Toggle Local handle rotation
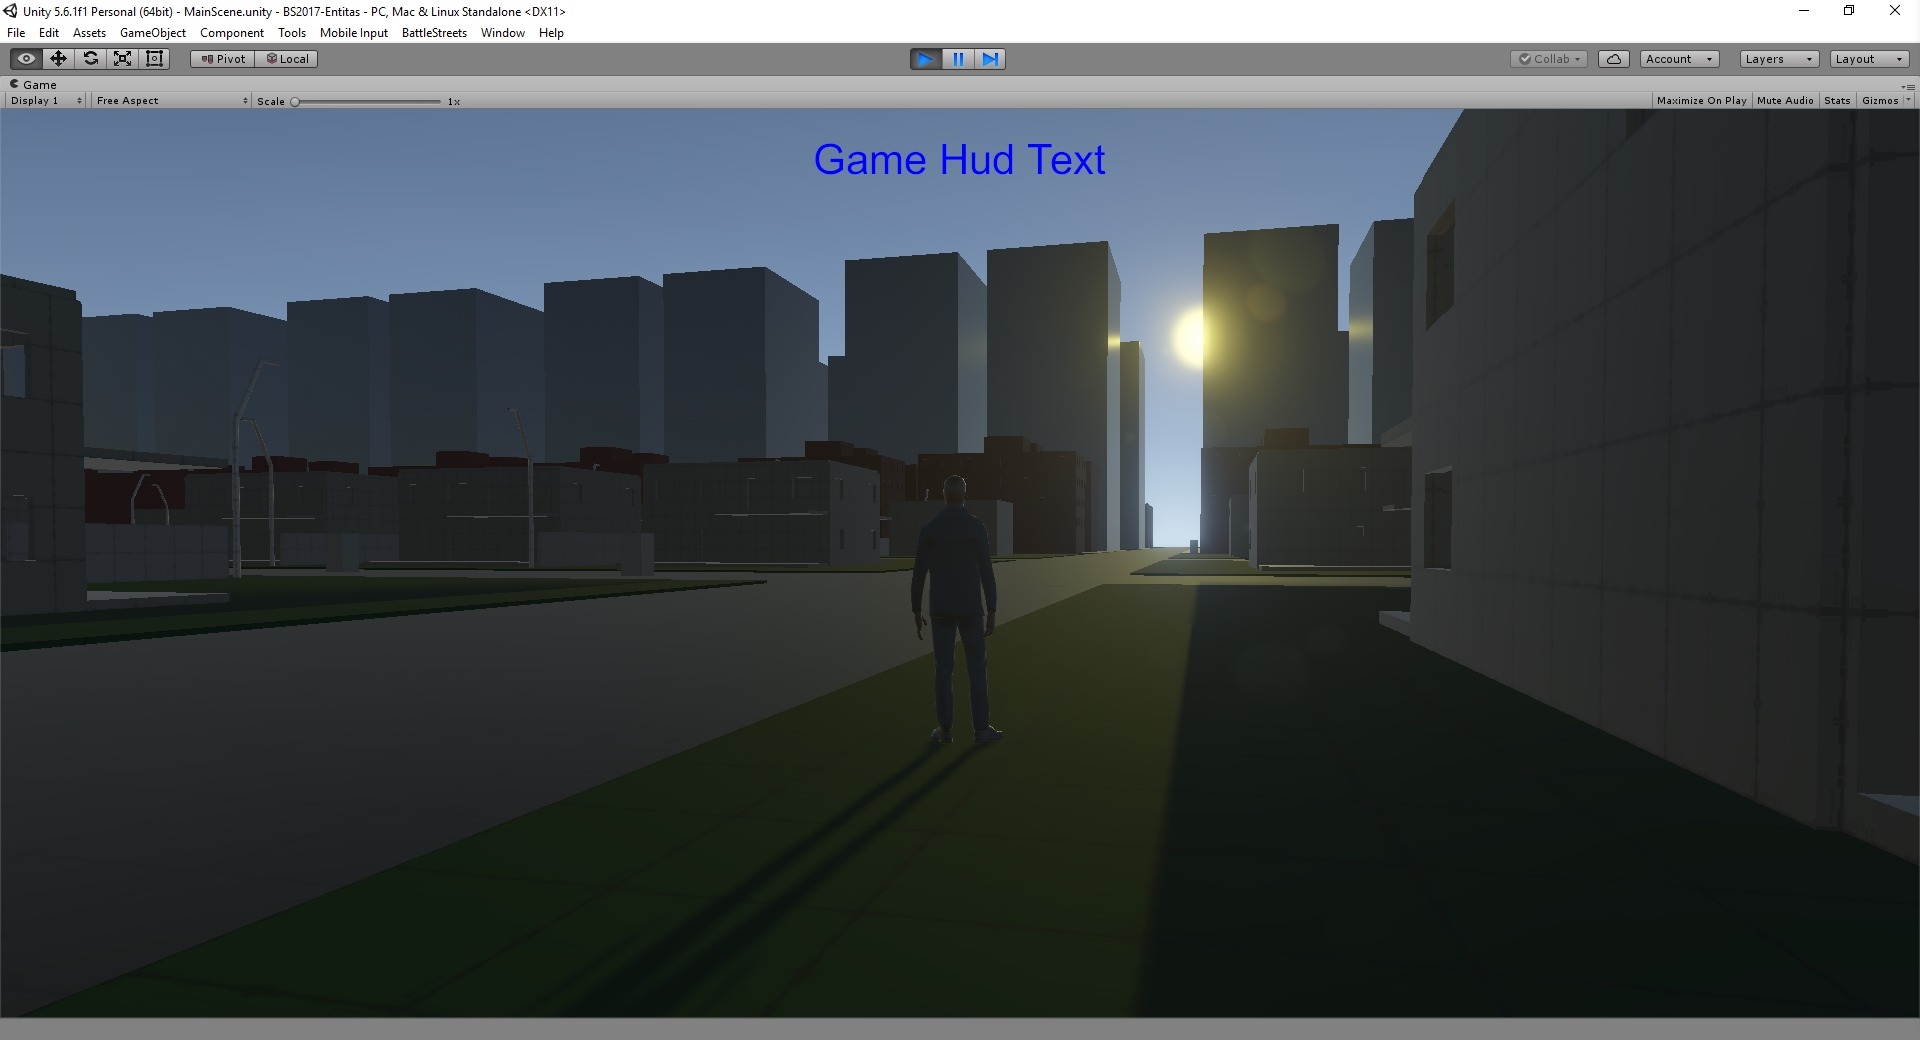The image size is (1920, 1040). click(x=287, y=59)
